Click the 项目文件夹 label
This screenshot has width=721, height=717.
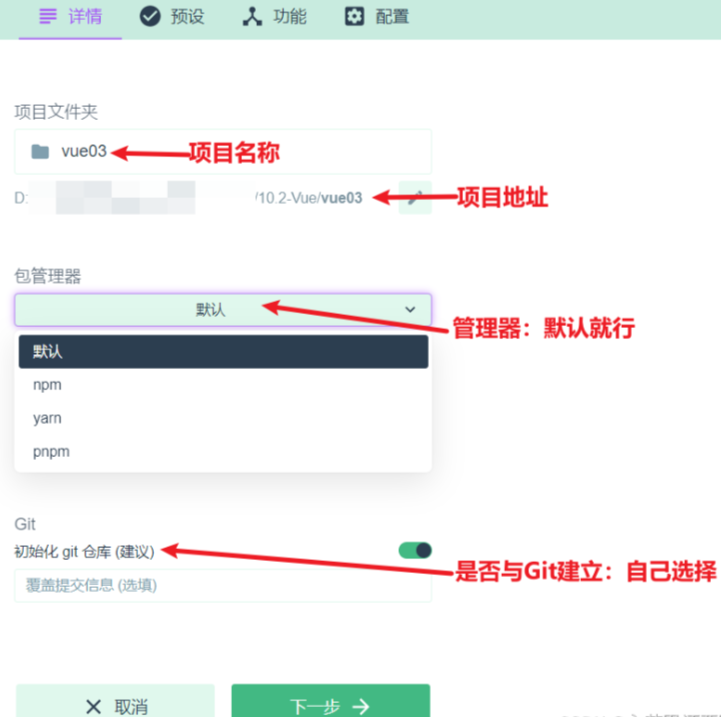(56, 112)
